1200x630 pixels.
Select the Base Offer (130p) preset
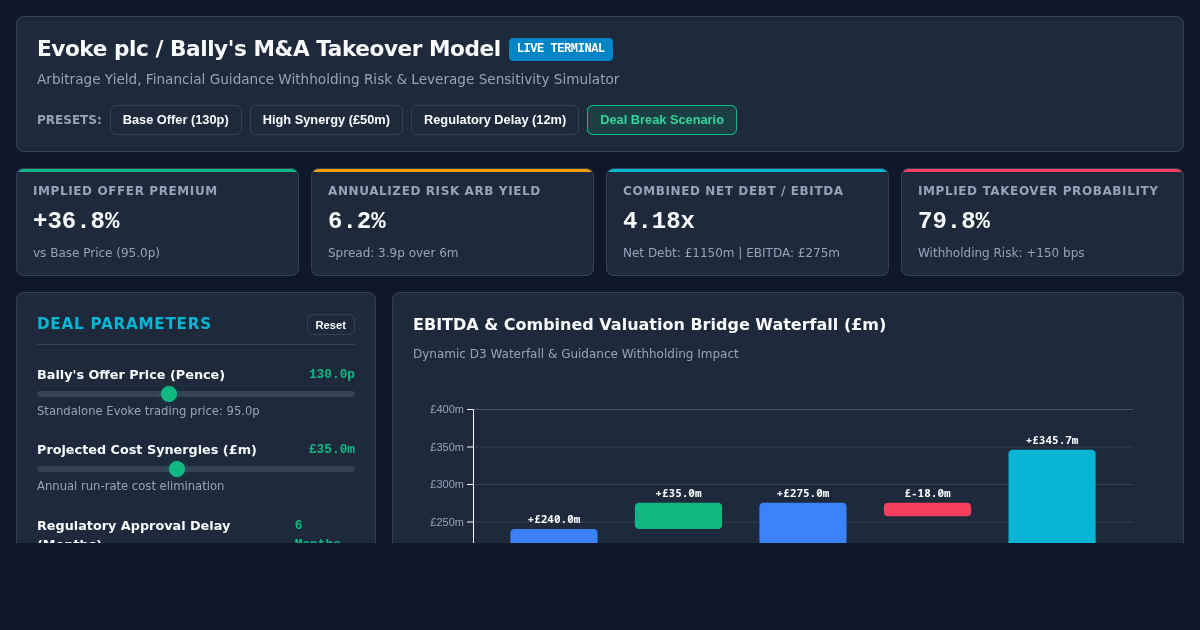pyautogui.click(x=176, y=120)
